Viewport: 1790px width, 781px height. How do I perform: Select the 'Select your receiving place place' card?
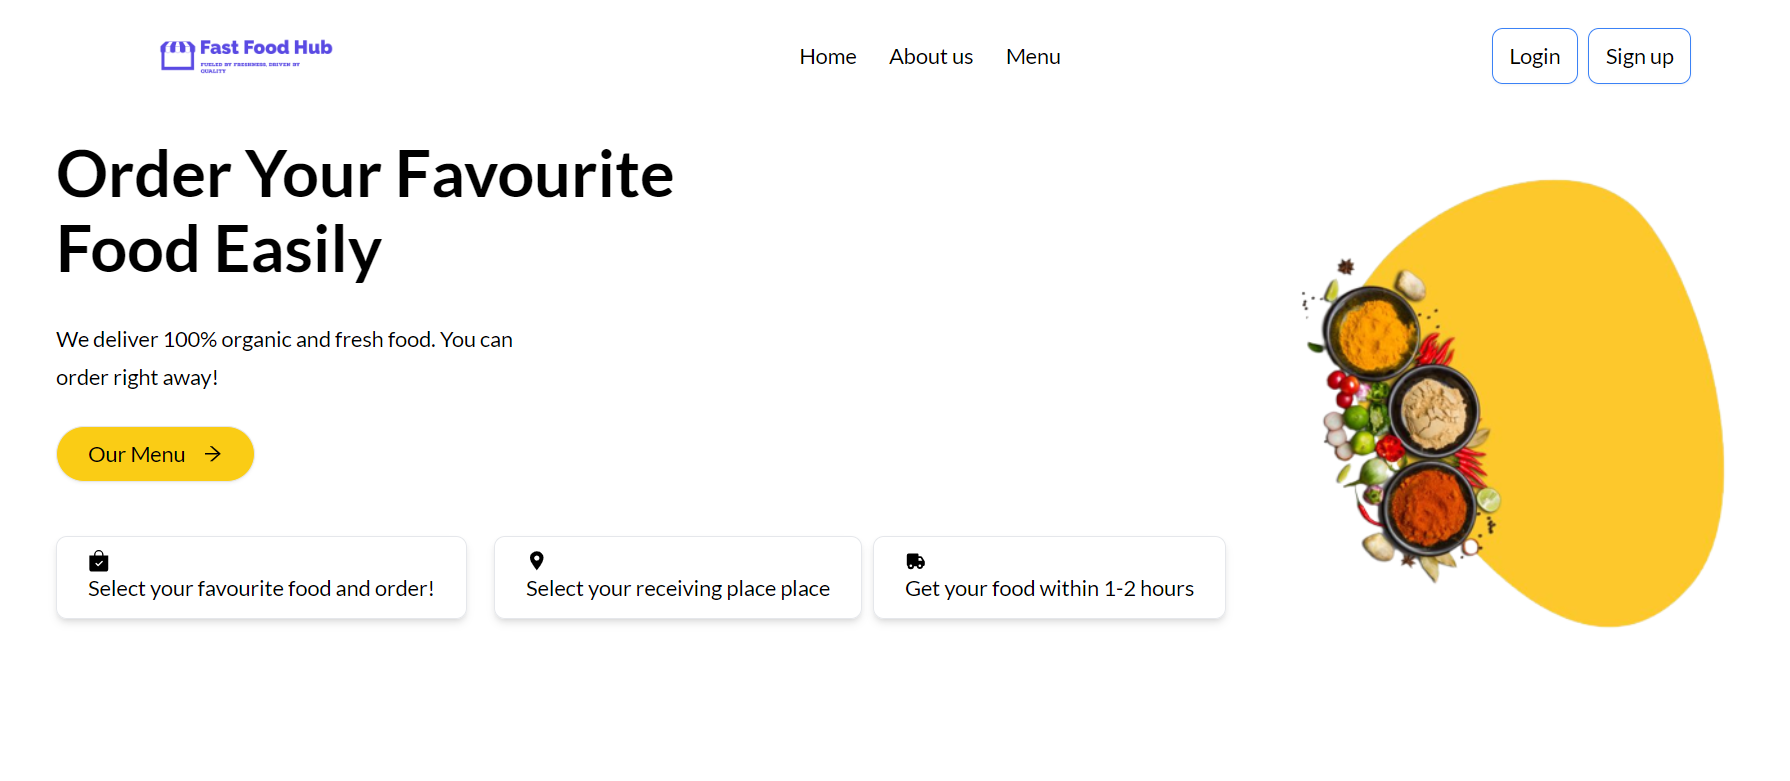tap(677, 577)
